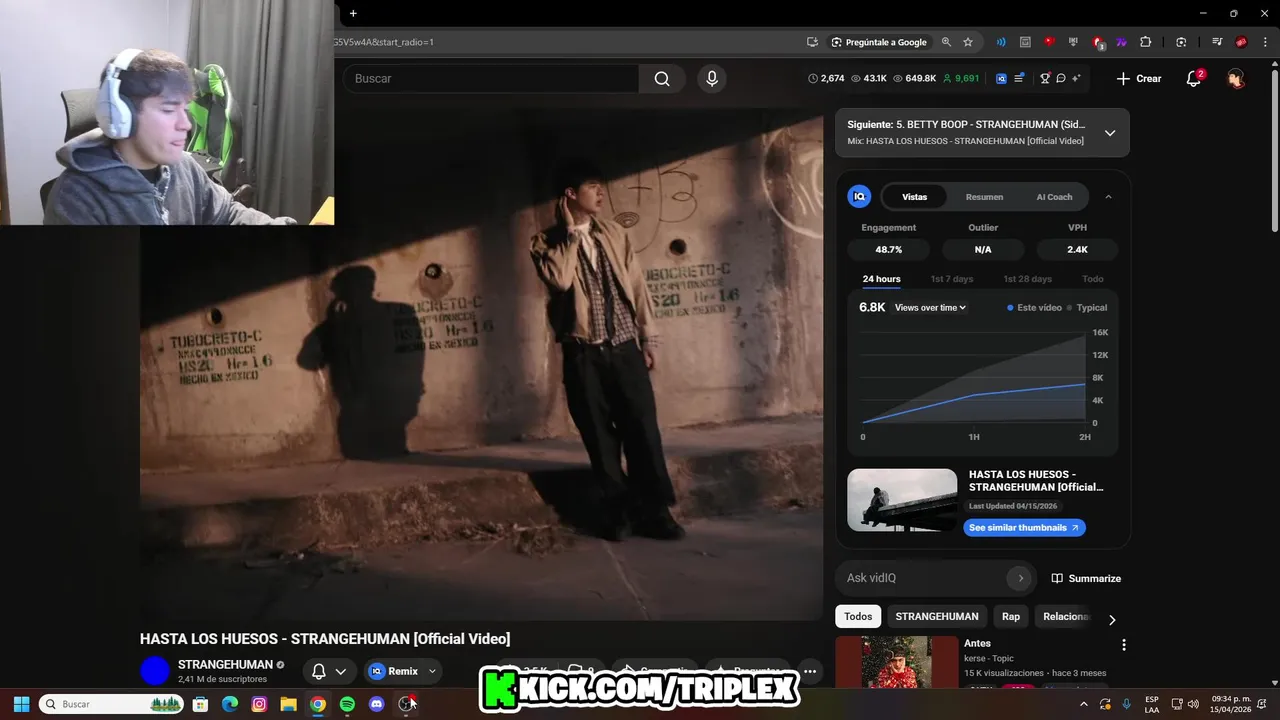
Task: Open the Windows Start menu
Action: pyautogui.click(x=21, y=704)
